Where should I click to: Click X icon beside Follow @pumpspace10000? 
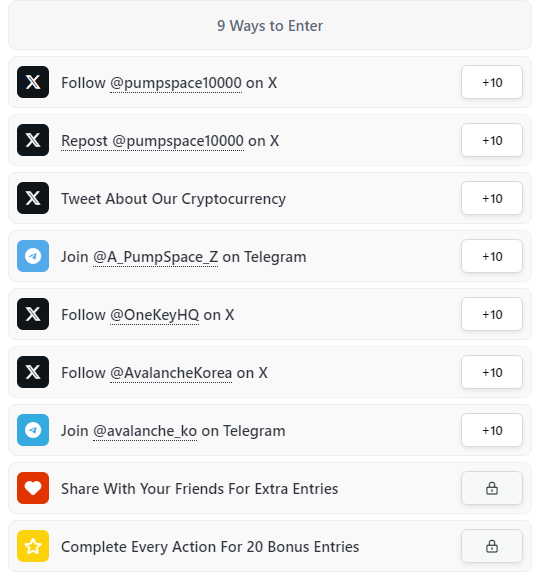tap(33, 82)
